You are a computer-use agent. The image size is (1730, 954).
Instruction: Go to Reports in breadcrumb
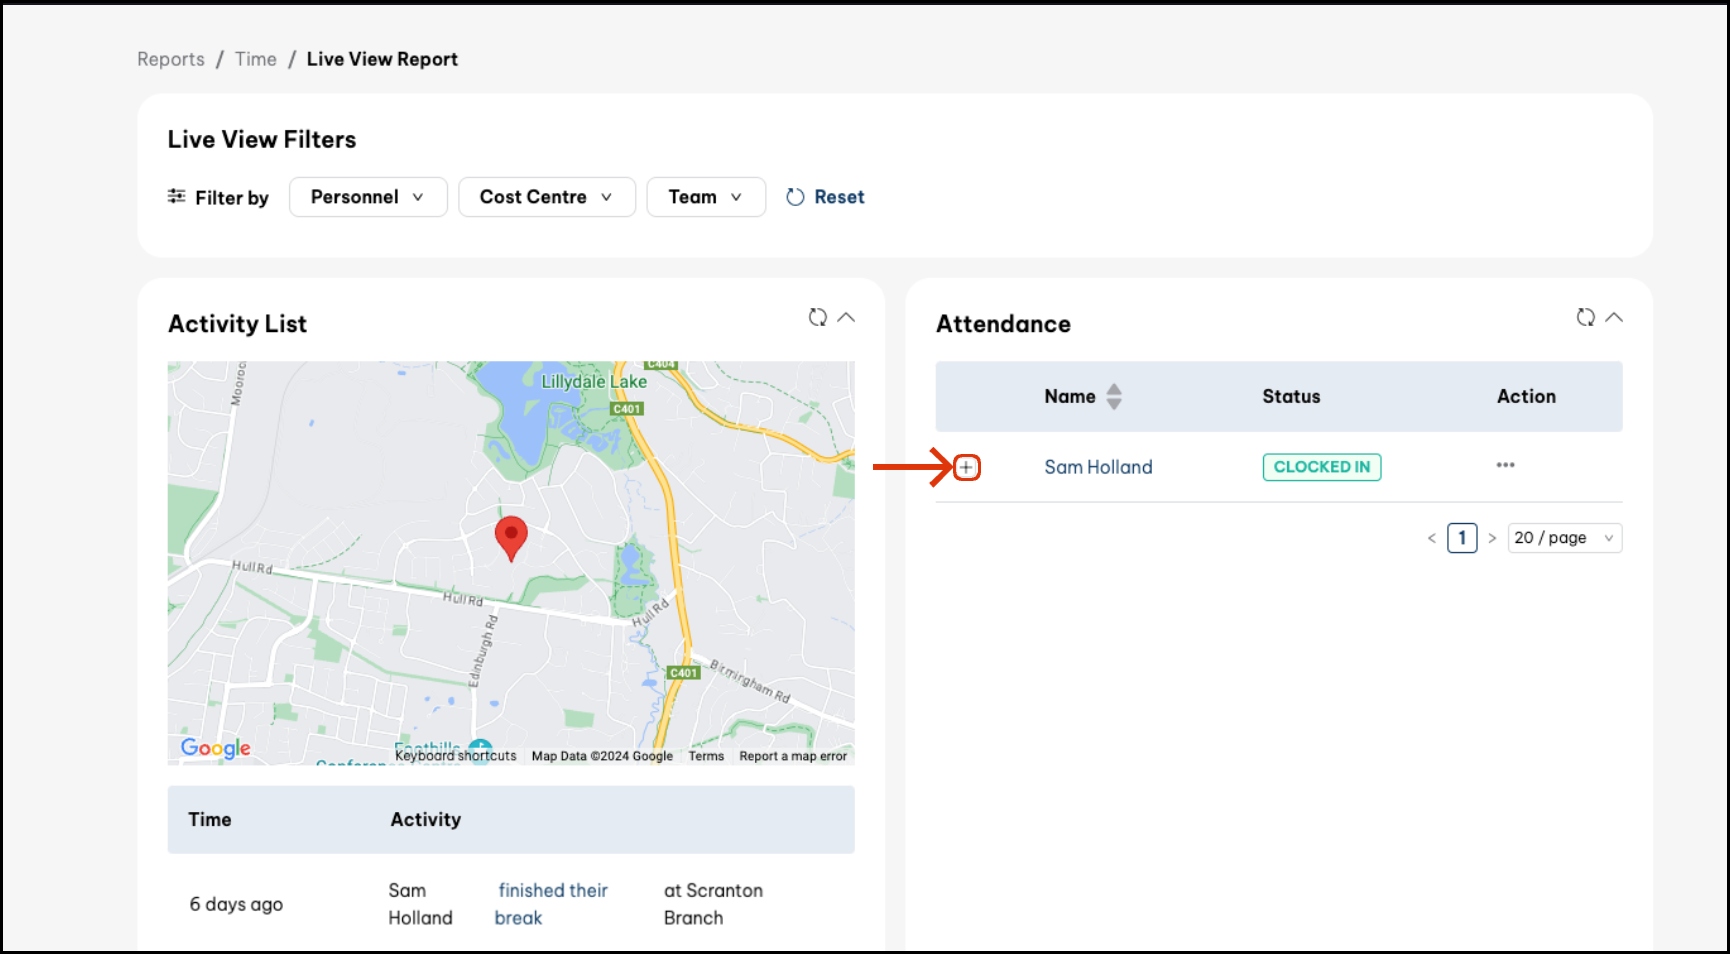click(x=171, y=59)
